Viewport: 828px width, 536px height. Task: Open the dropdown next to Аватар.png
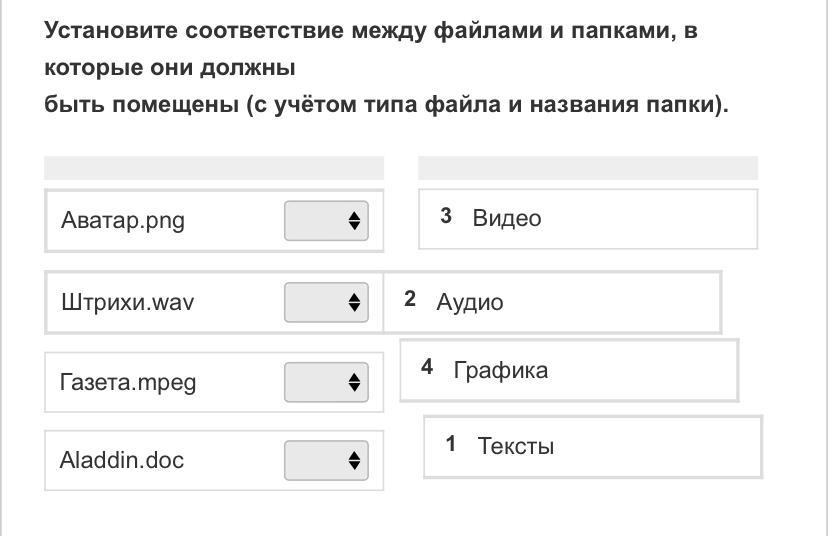click(x=326, y=221)
